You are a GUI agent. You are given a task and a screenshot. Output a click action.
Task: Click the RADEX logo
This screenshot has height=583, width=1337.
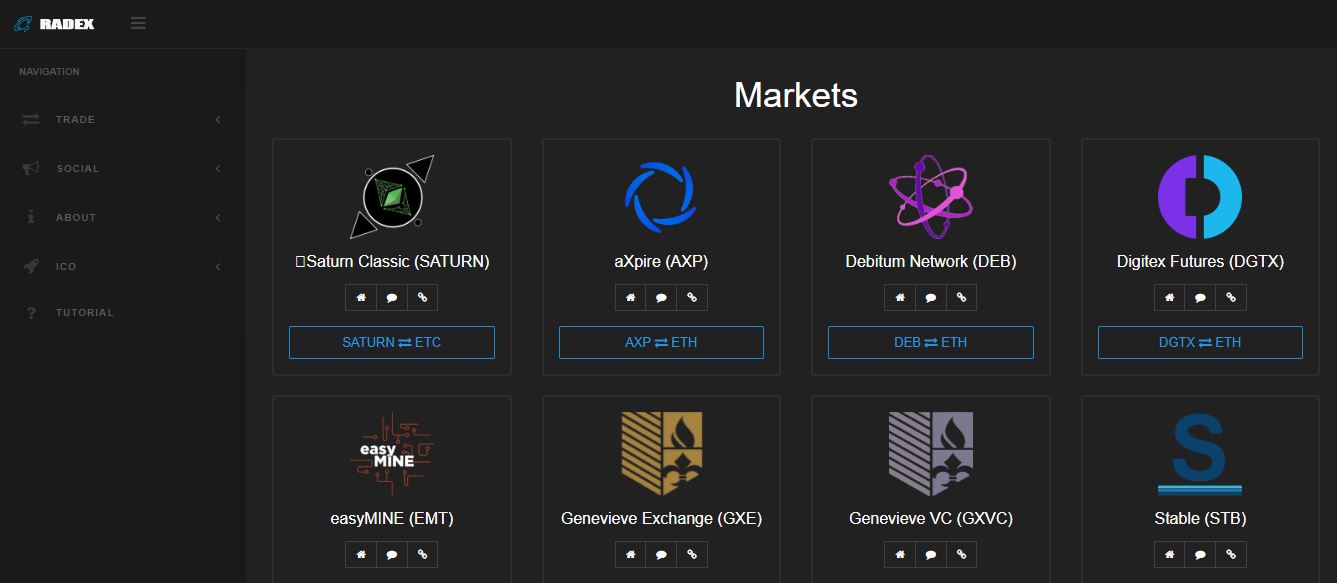point(55,23)
